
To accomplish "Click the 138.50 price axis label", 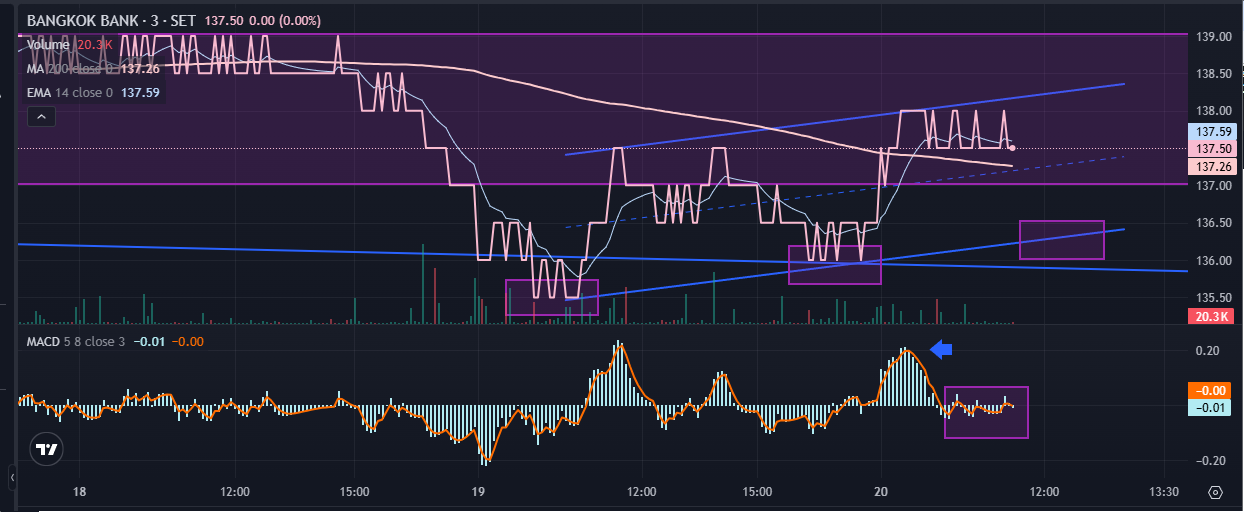I will pyautogui.click(x=1213, y=74).
